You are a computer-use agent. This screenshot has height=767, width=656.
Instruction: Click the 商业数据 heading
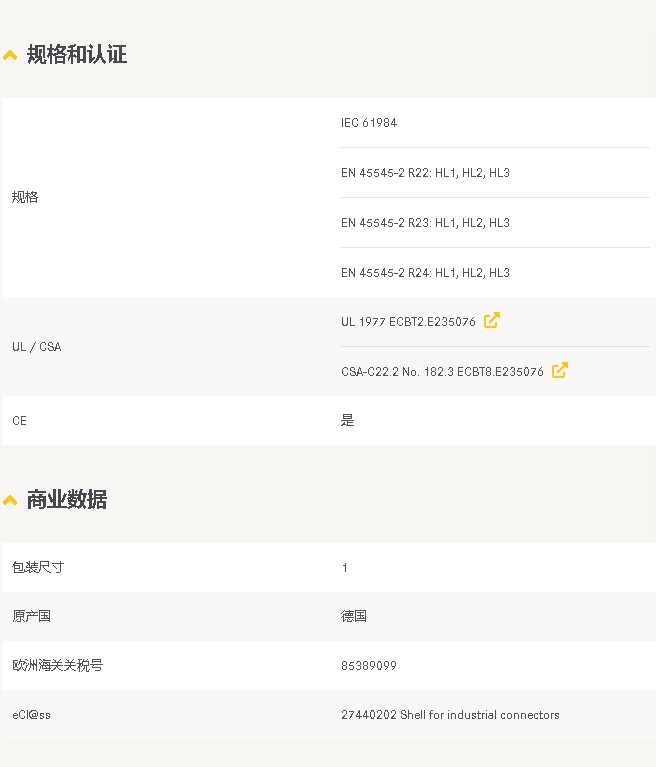pyautogui.click(x=67, y=499)
